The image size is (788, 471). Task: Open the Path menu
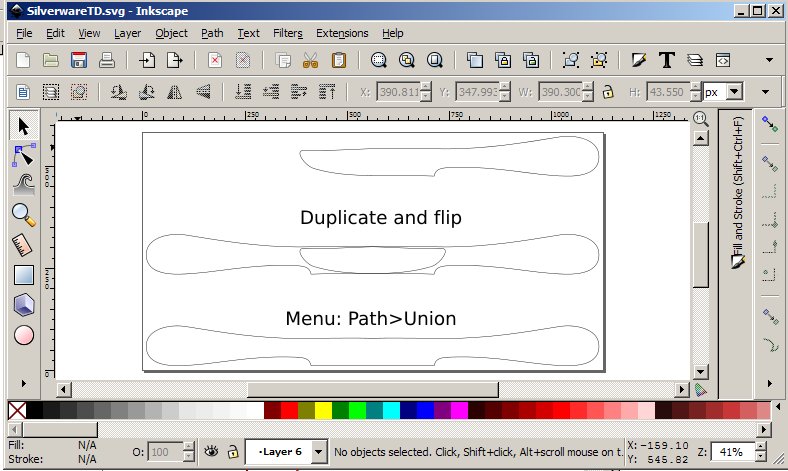point(212,33)
